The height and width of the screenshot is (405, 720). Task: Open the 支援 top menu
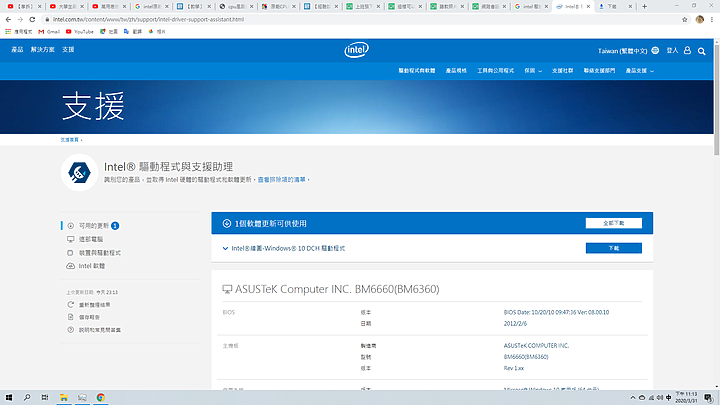coord(68,50)
